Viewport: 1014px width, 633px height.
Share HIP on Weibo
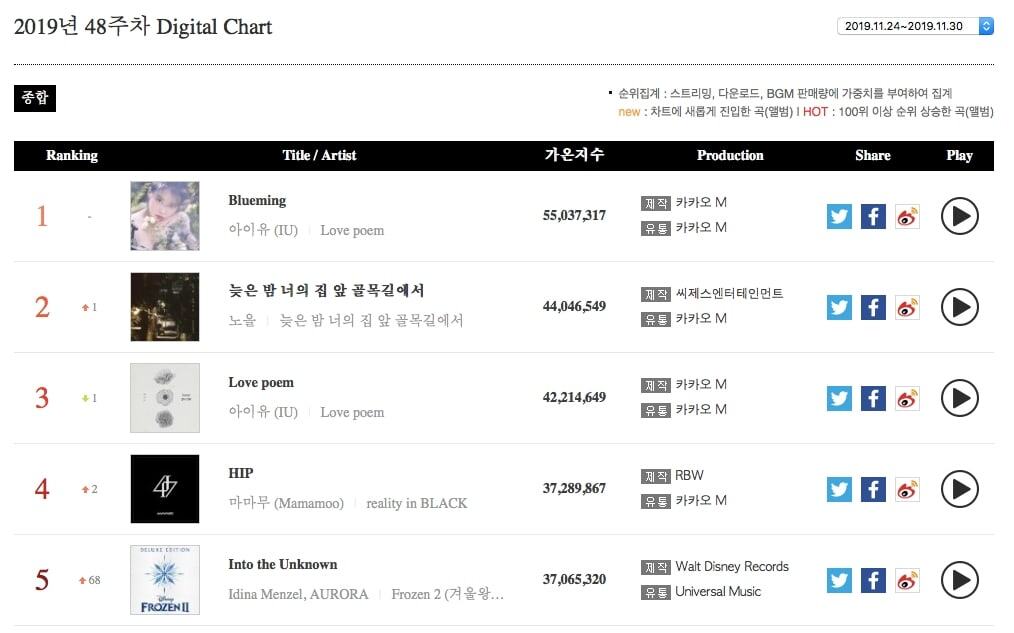click(x=907, y=489)
